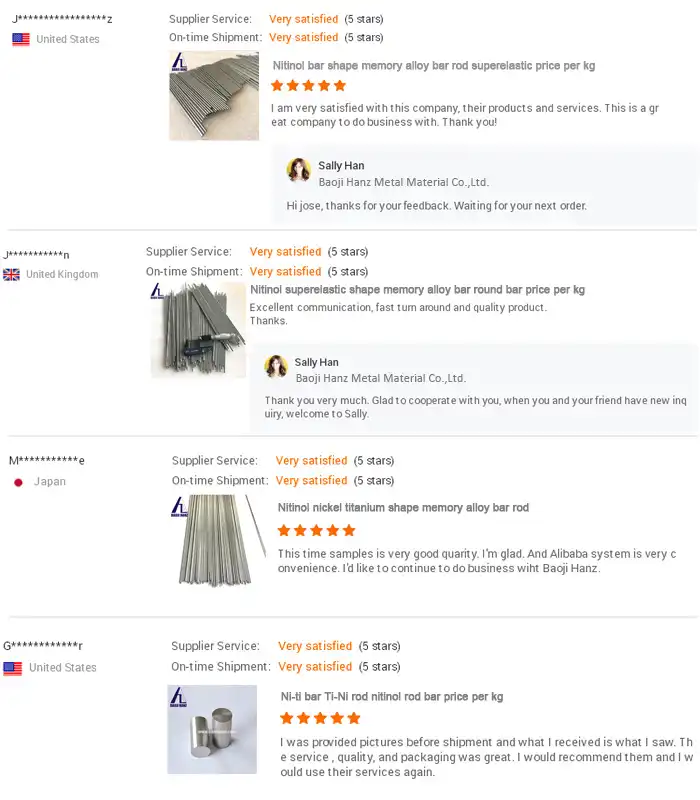
Task: Click the United States flag icon for first reviewer
Action: pos(21,39)
